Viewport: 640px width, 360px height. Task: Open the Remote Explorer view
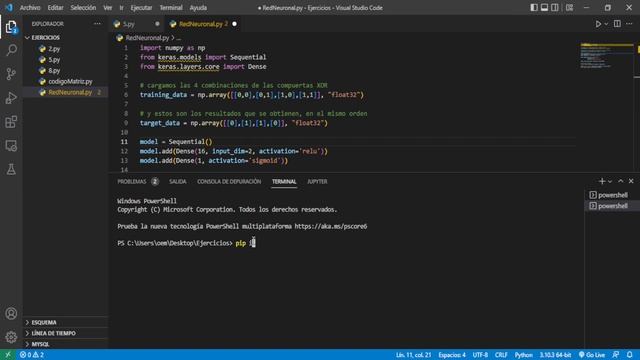[x=11, y=146]
